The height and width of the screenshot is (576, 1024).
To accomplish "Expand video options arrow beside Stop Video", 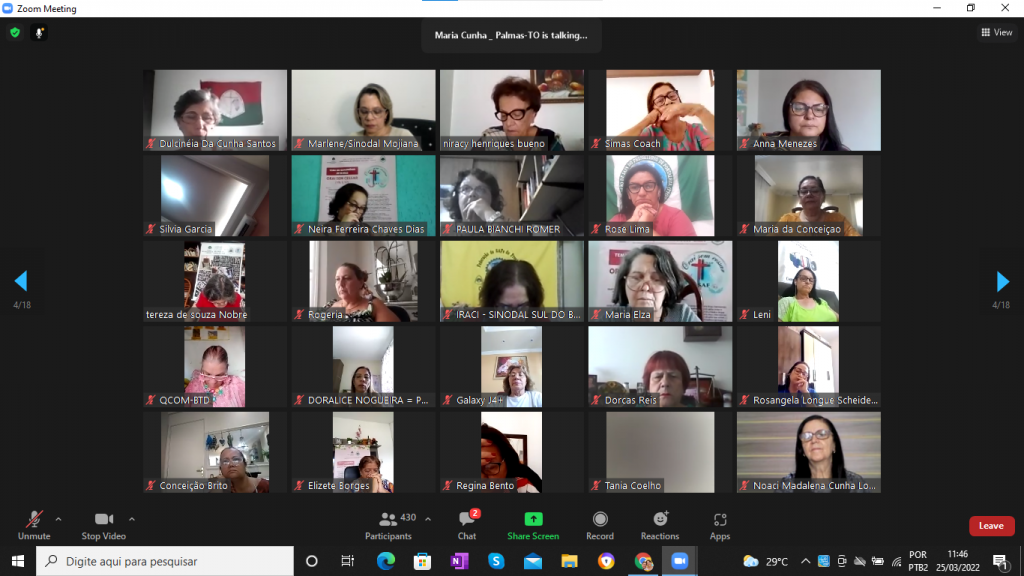I will 132,519.
